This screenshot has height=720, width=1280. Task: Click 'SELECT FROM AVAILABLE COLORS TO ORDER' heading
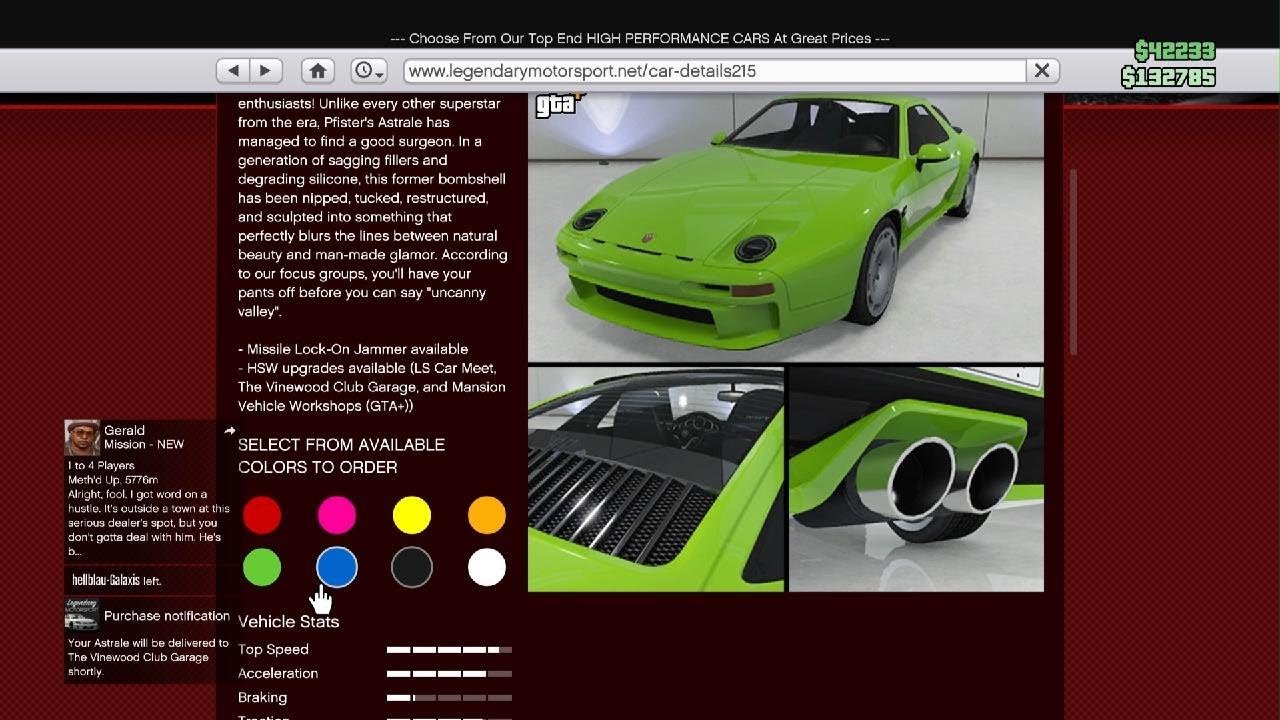tap(341, 456)
